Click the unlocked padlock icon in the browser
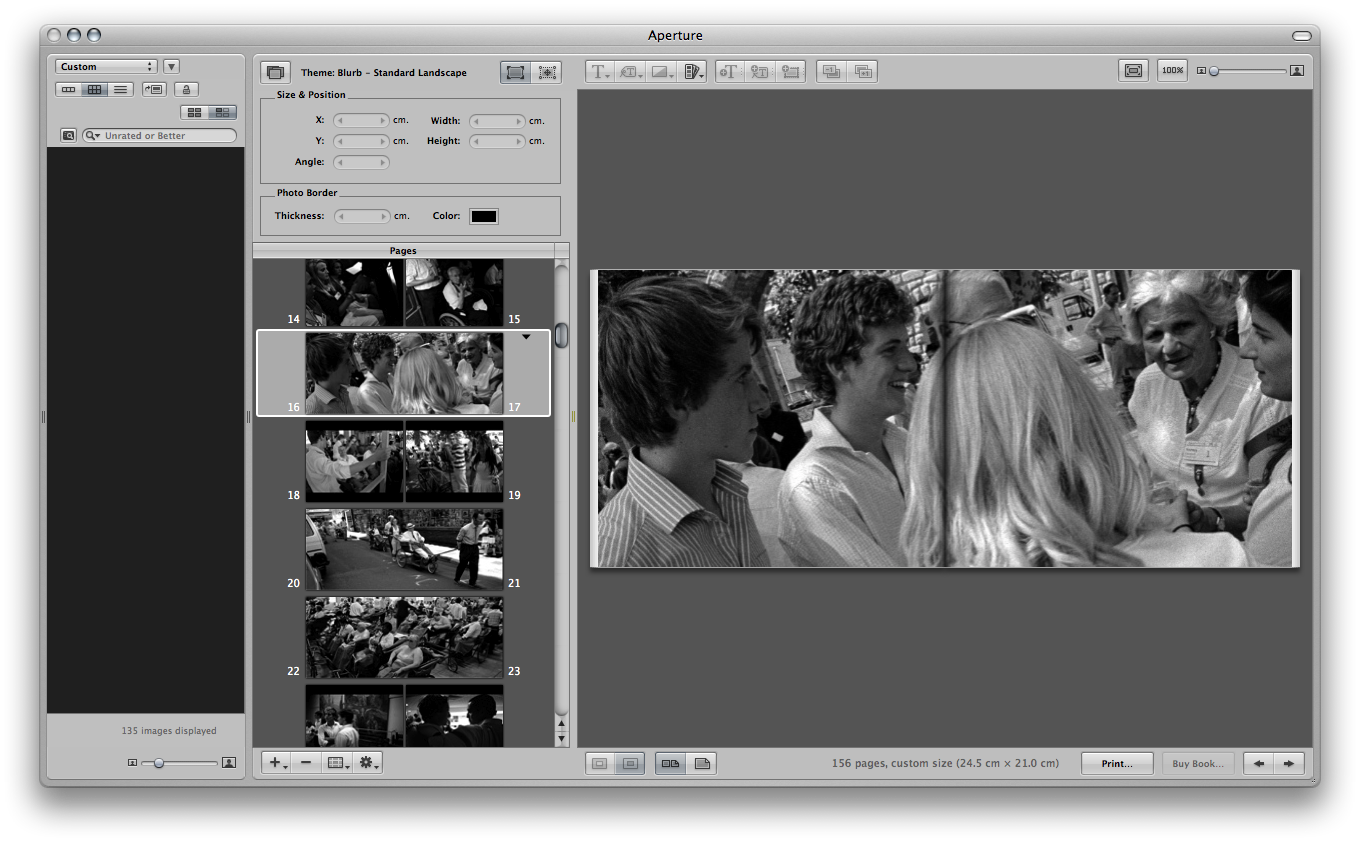This screenshot has width=1360, height=842. coord(186,90)
